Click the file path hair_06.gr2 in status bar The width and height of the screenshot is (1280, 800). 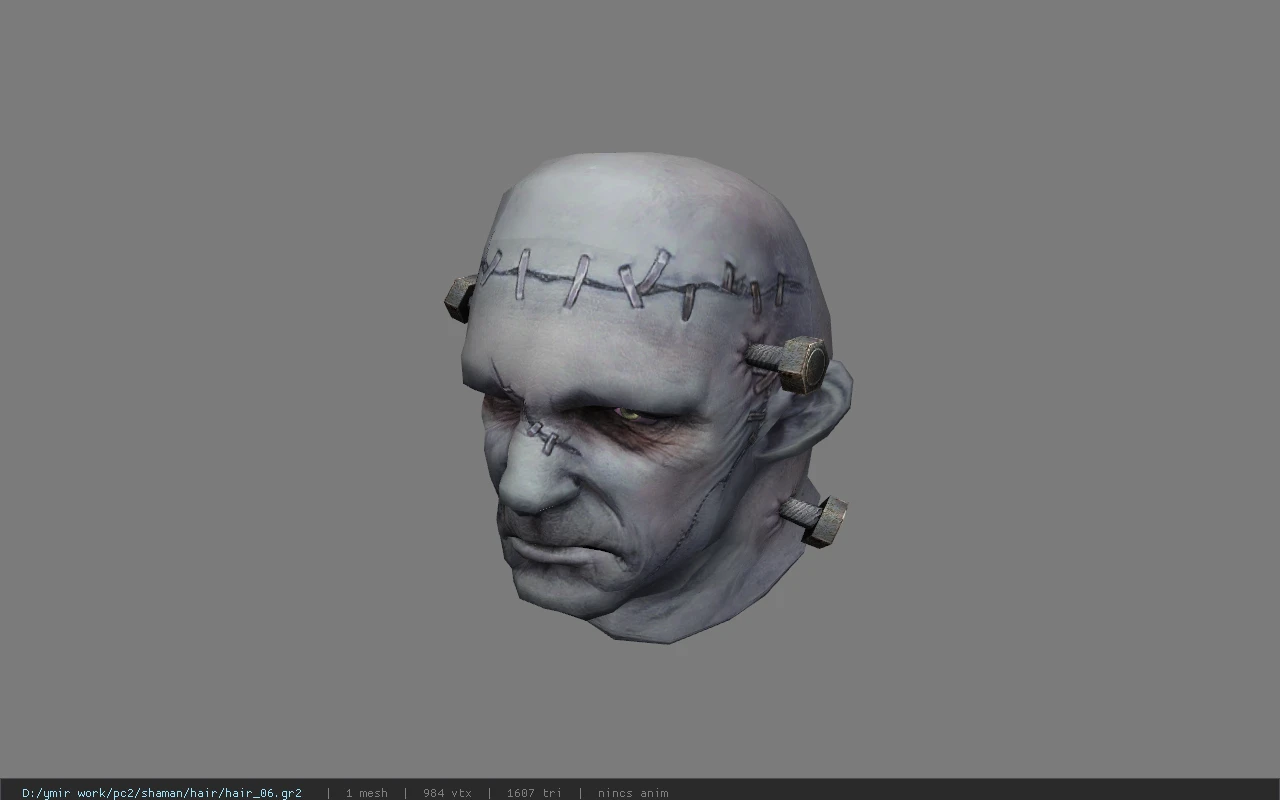click(x=162, y=793)
